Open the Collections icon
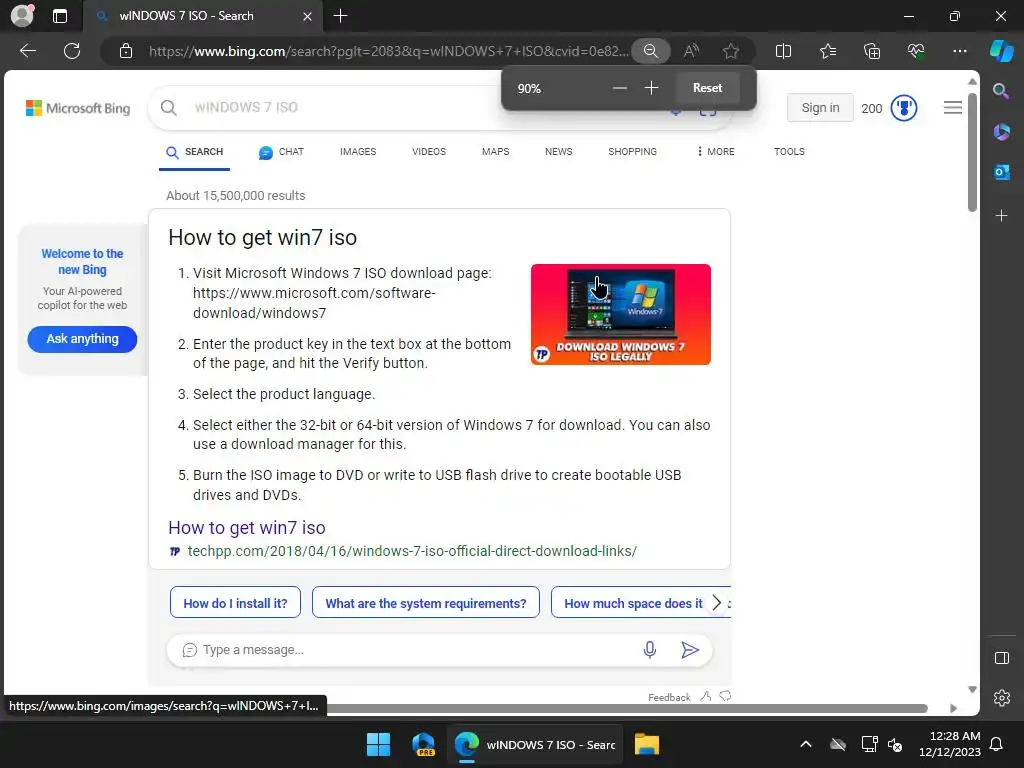 pyautogui.click(x=872, y=51)
